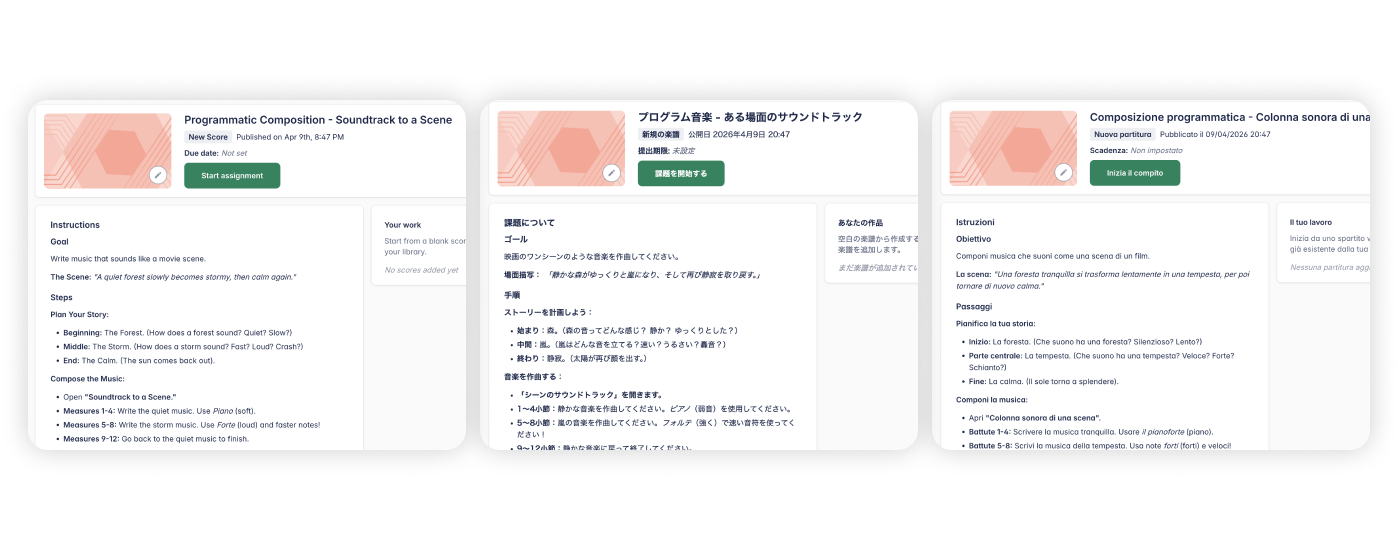This screenshot has width=1400, height=560.
Task: Select the New Score badge
Action: (x=208, y=137)
